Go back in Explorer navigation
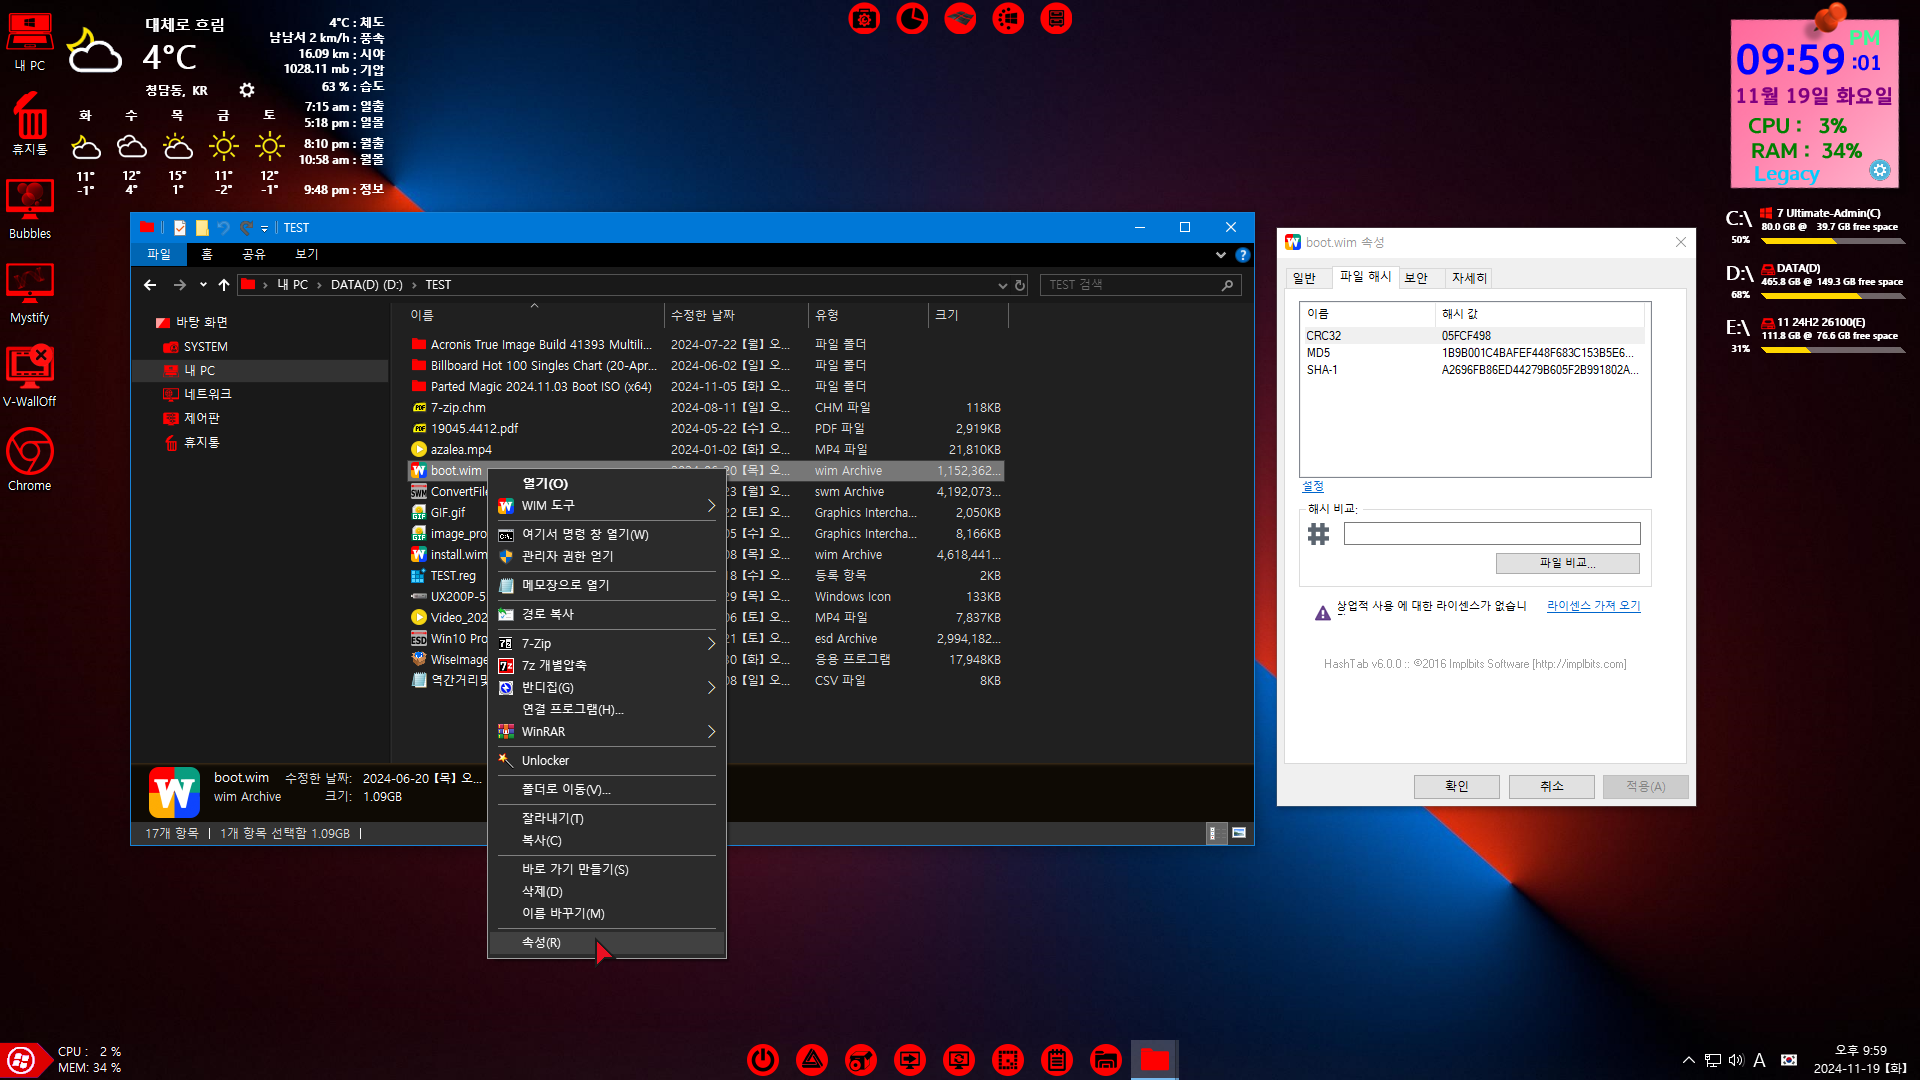The image size is (1920, 1080). click(x=150, y=285)
